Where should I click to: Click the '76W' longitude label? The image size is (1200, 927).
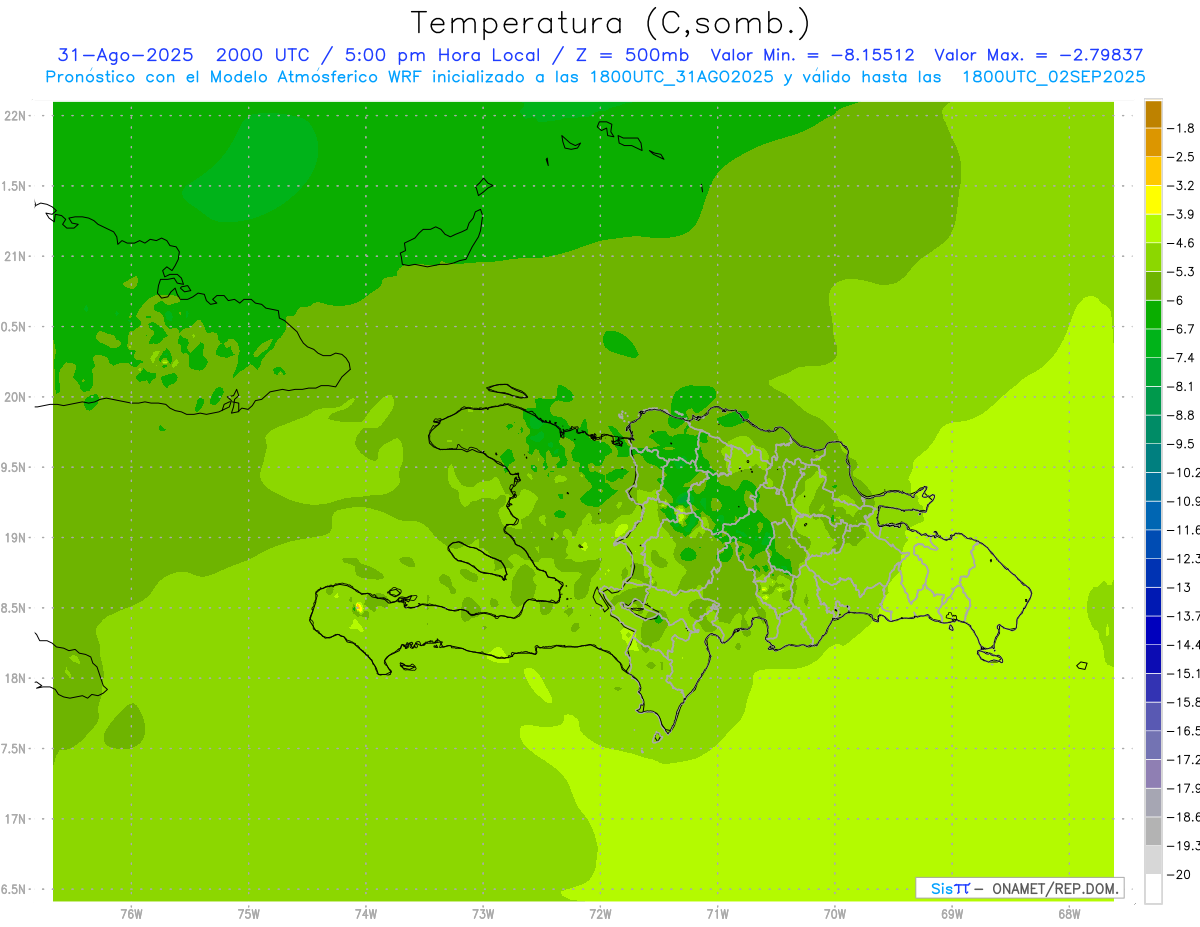point(131,914)
